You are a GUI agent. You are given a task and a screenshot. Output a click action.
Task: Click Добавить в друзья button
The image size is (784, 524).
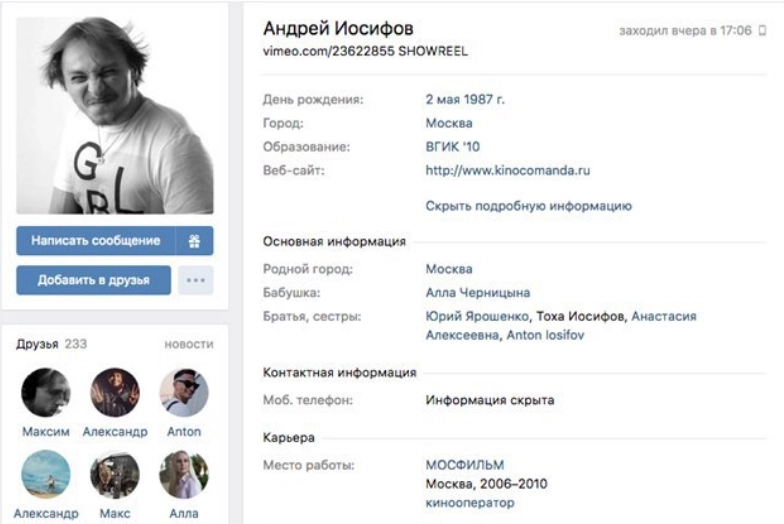(94, 280)
